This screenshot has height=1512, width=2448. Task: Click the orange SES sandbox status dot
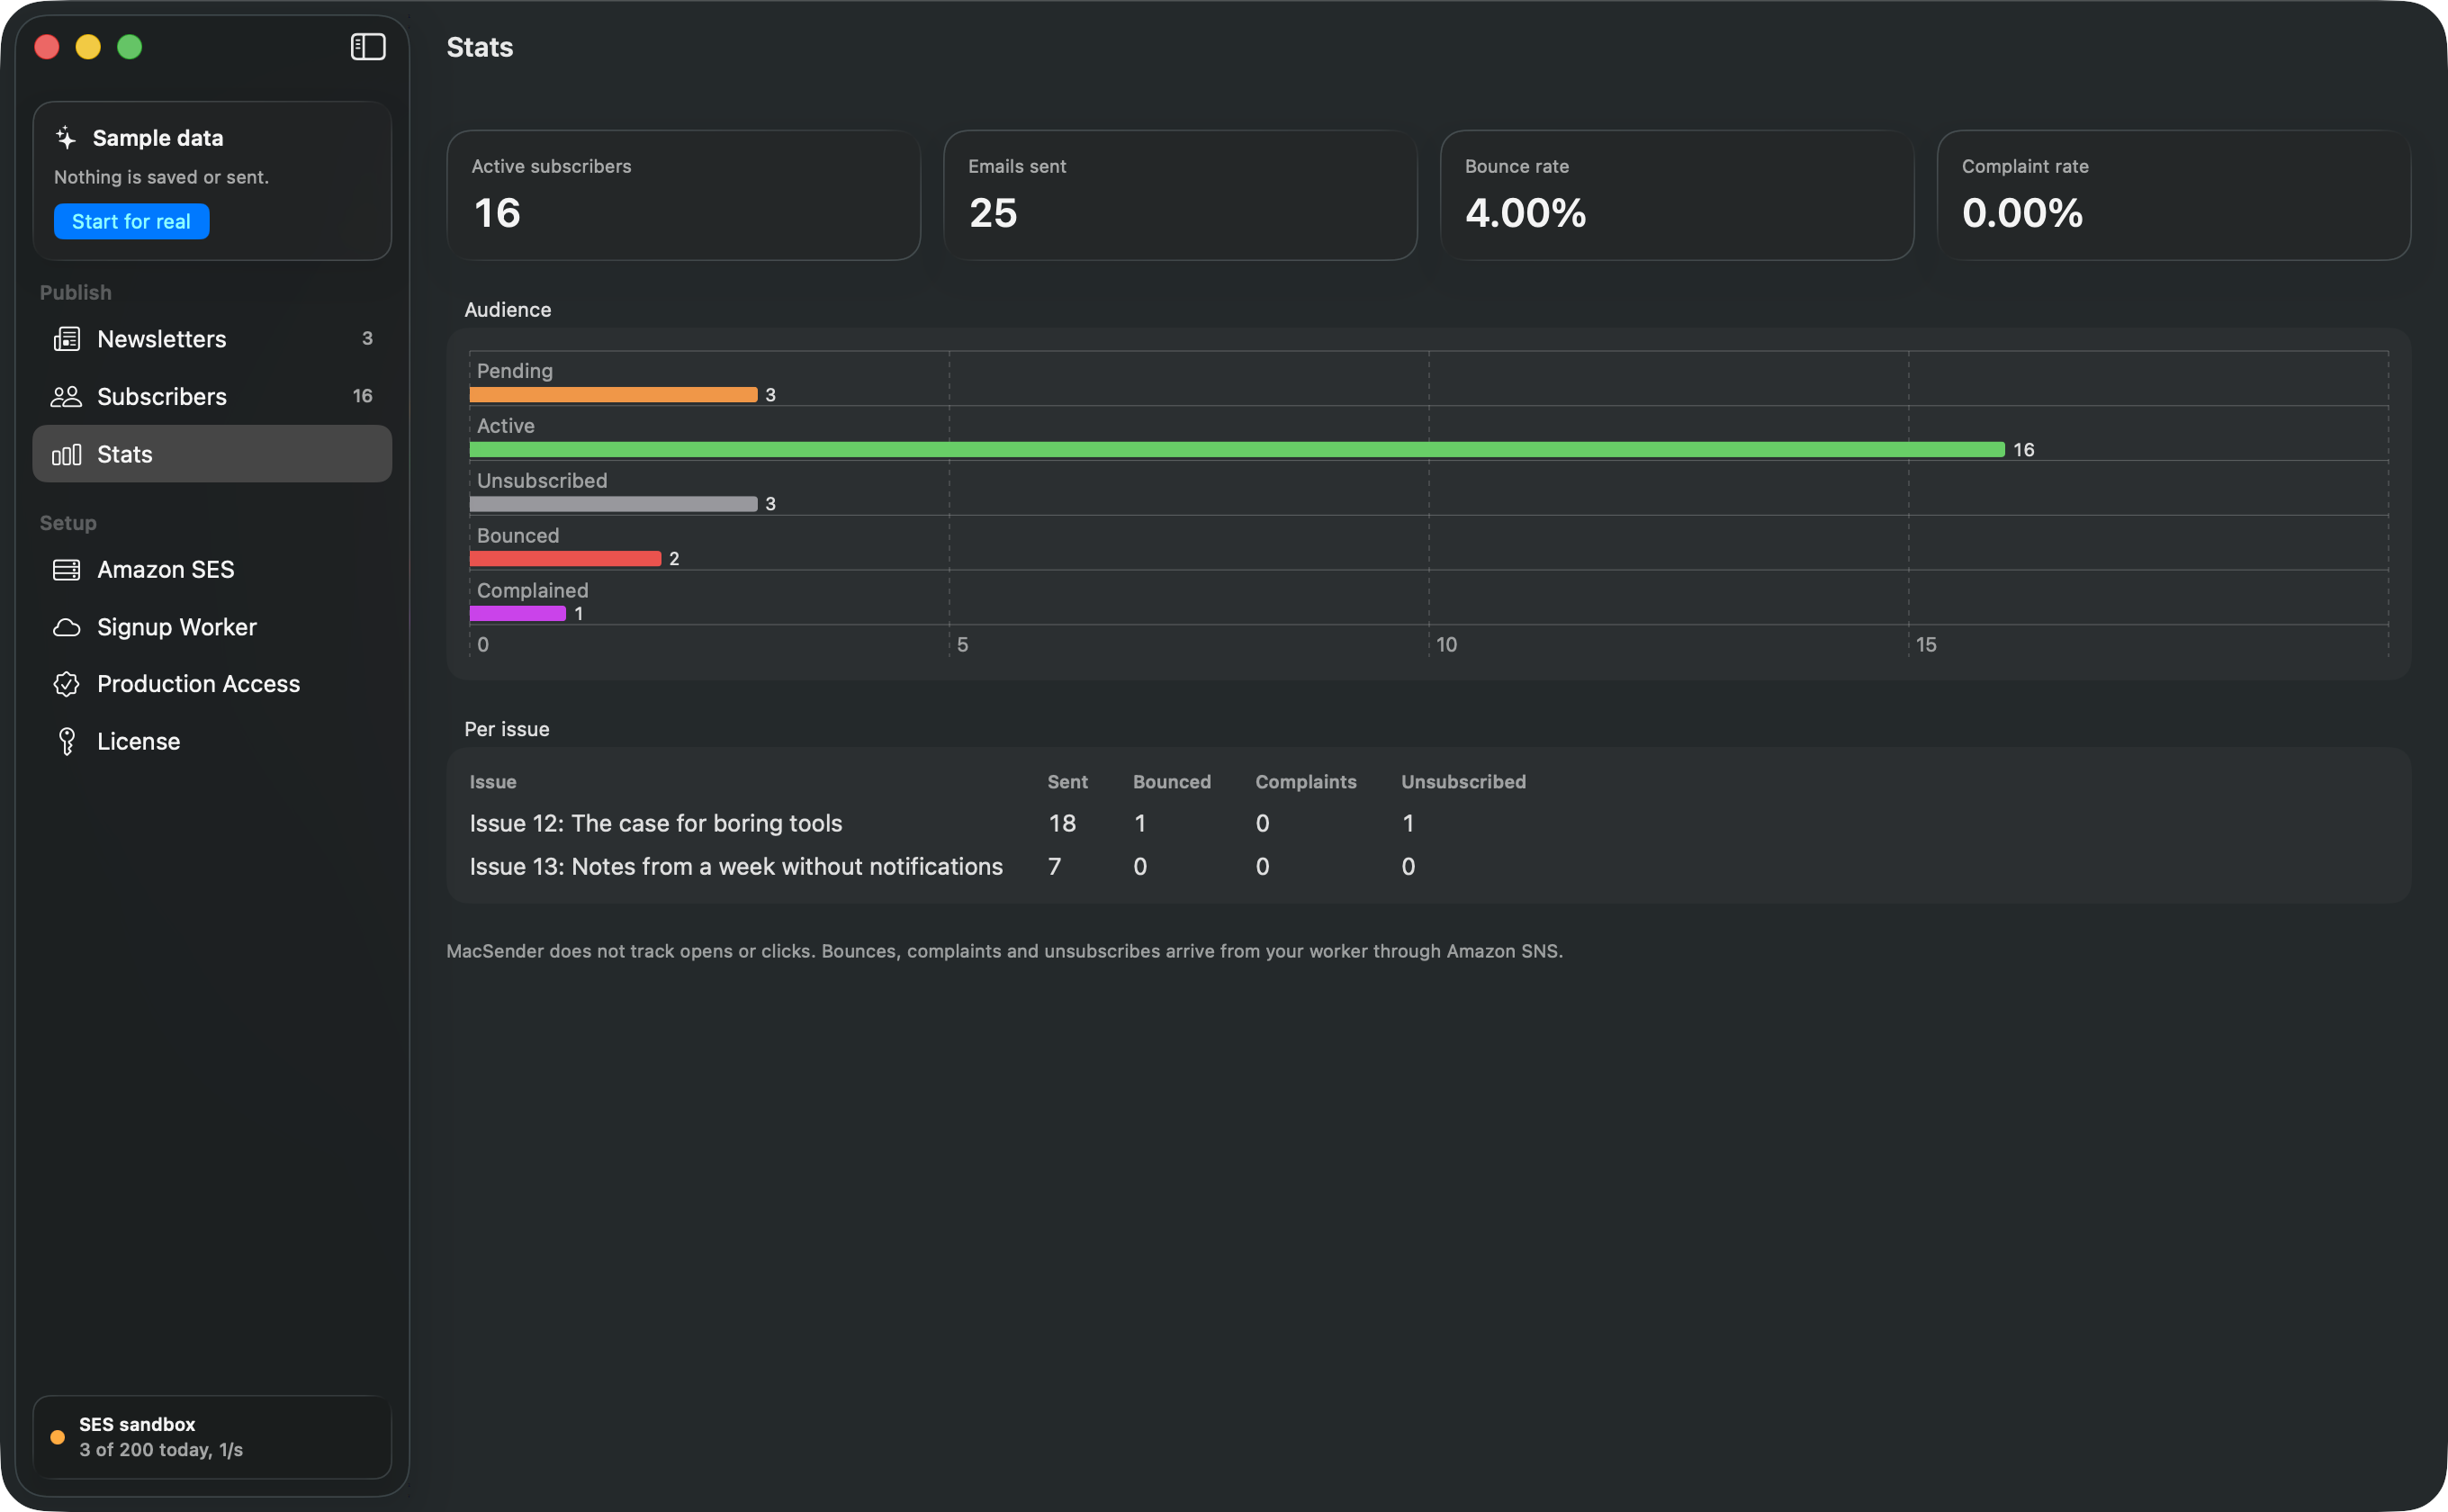tap(58, 1437)
